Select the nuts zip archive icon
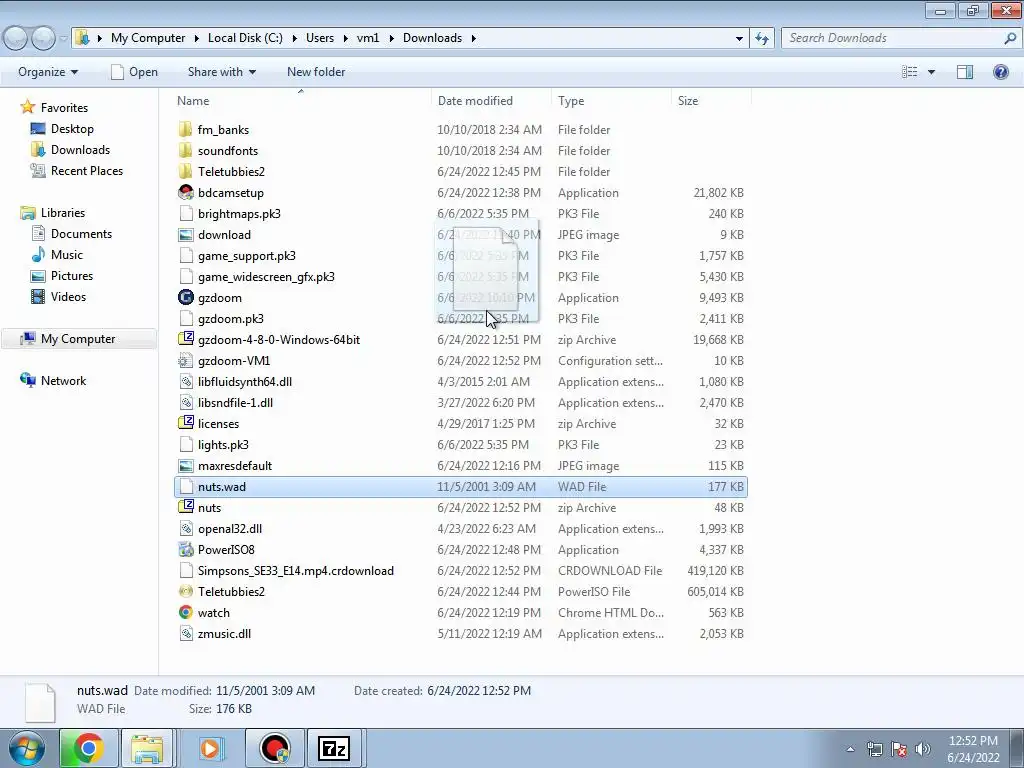 [x=185, y=507]
